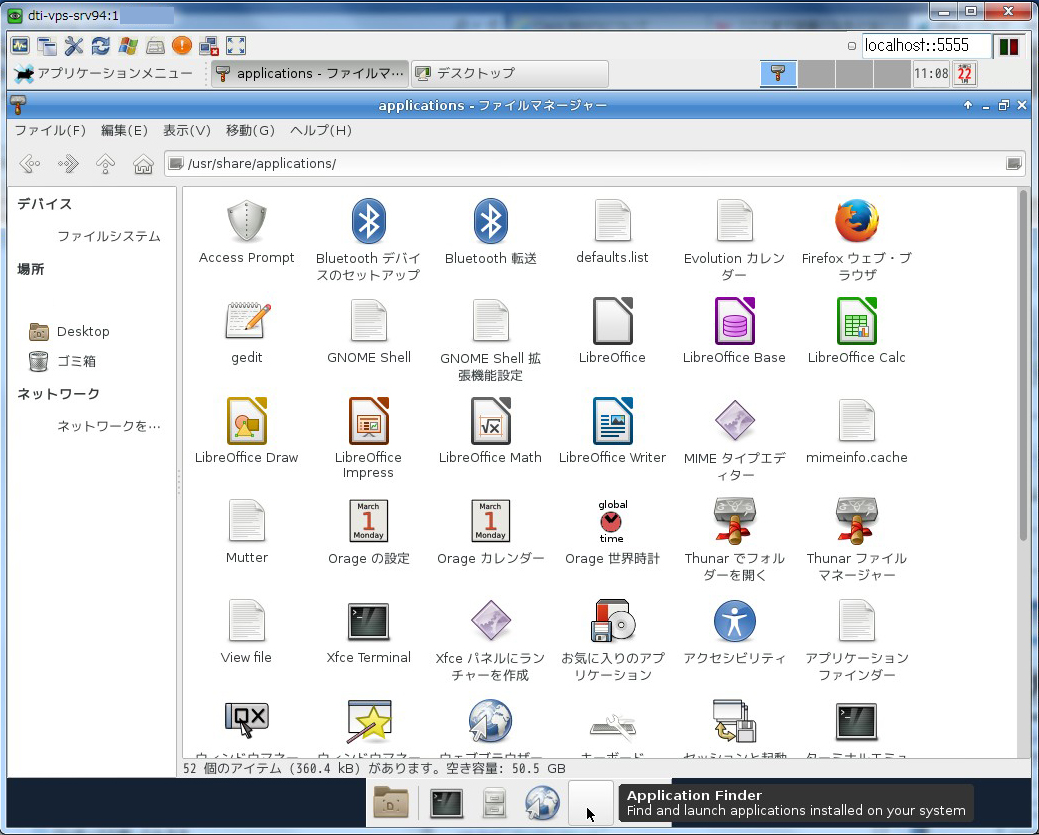The width and height of the screenshot is (1039, 835).
Task: Click the /usr/share/applications/ location field
Action: pyautogui.click(x=590, y=164)
